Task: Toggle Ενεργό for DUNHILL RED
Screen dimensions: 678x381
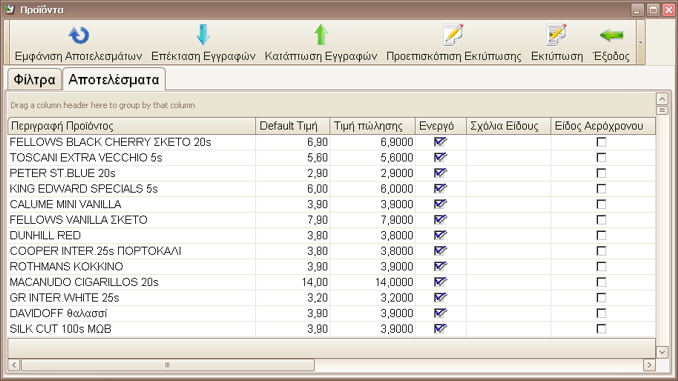Action: pyautogui.click(x=440, y=235)
